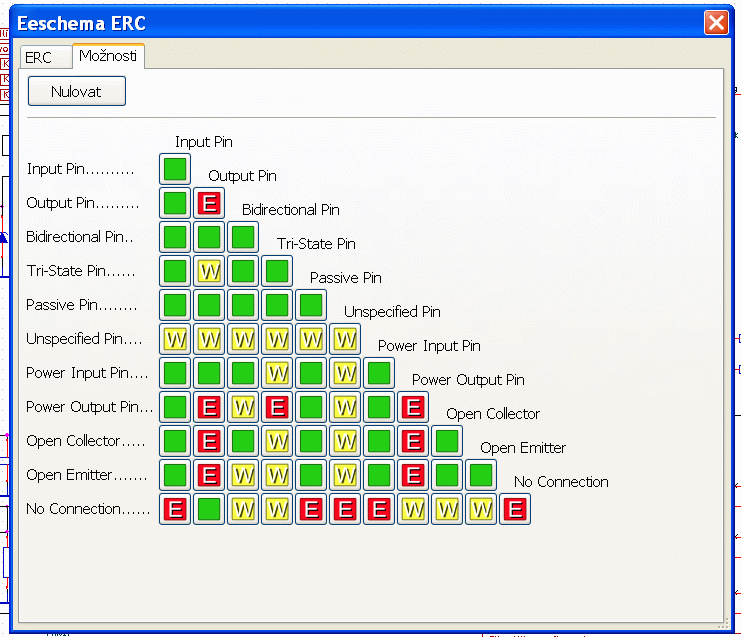The height and width of the screenshot is (637, 741).
Task: Toggle Open Collector row, Tri-State warning cell
Action: pos(277,441)
